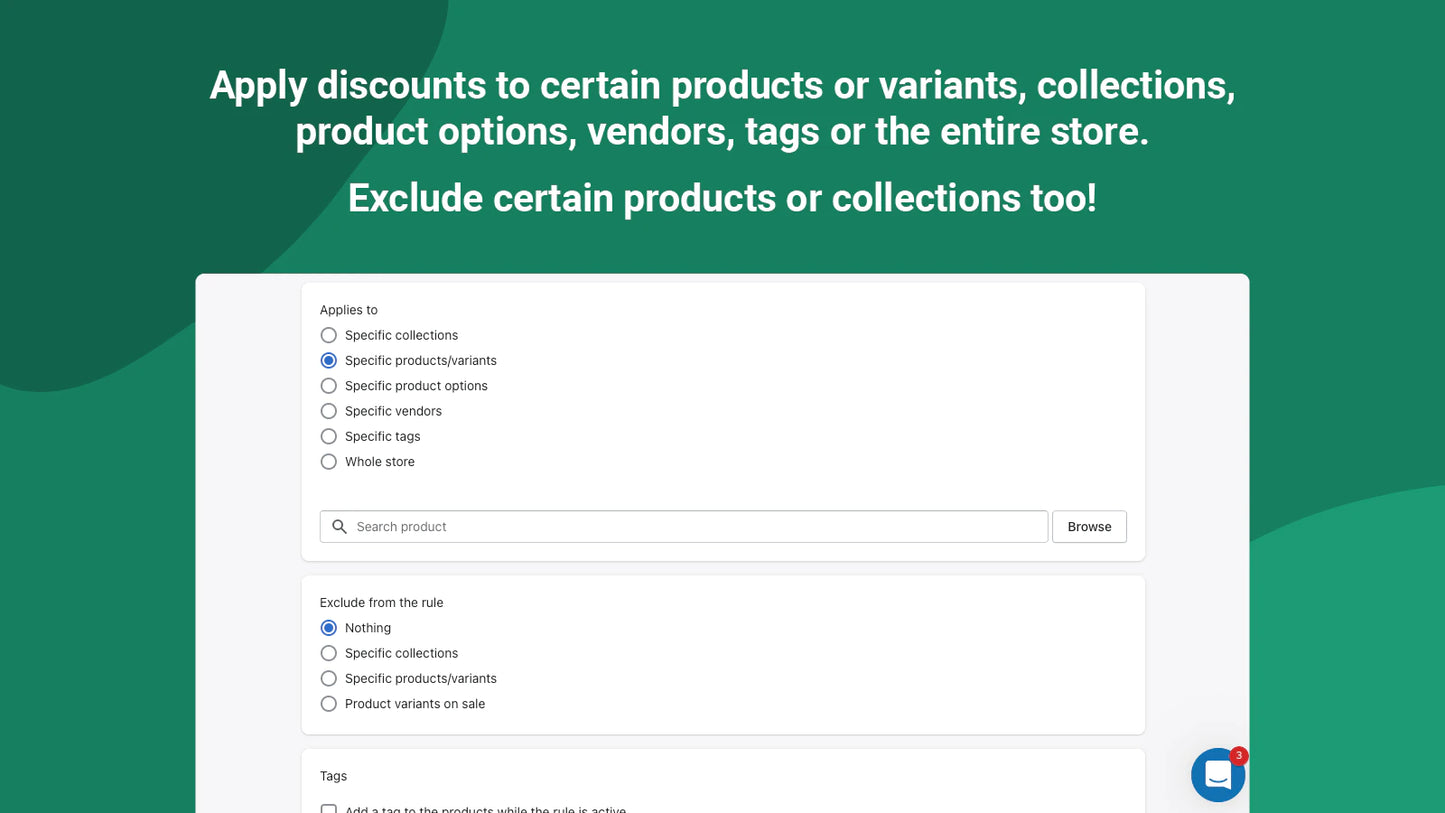Click the Applies to section heading
The image size is (1445, 813).
tap(349, 310)
